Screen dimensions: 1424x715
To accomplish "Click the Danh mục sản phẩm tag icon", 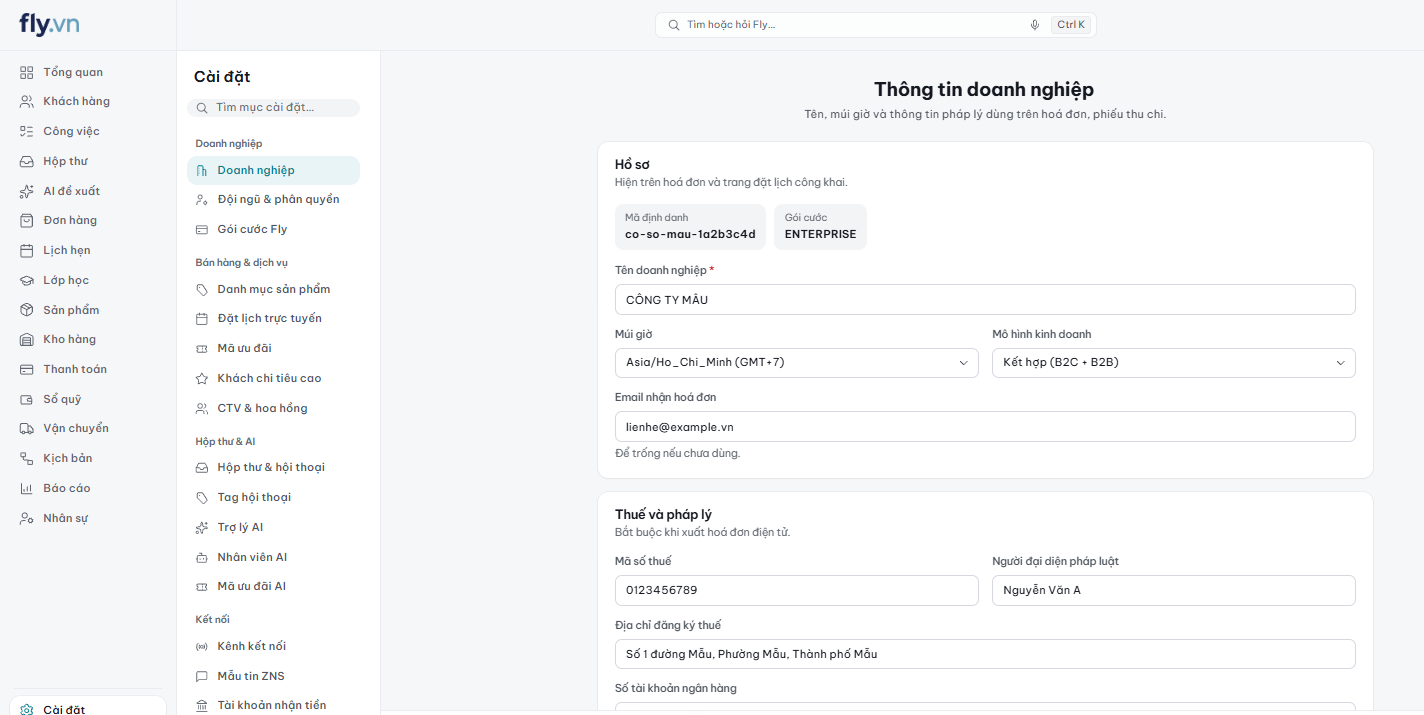I will coord(202,289).
